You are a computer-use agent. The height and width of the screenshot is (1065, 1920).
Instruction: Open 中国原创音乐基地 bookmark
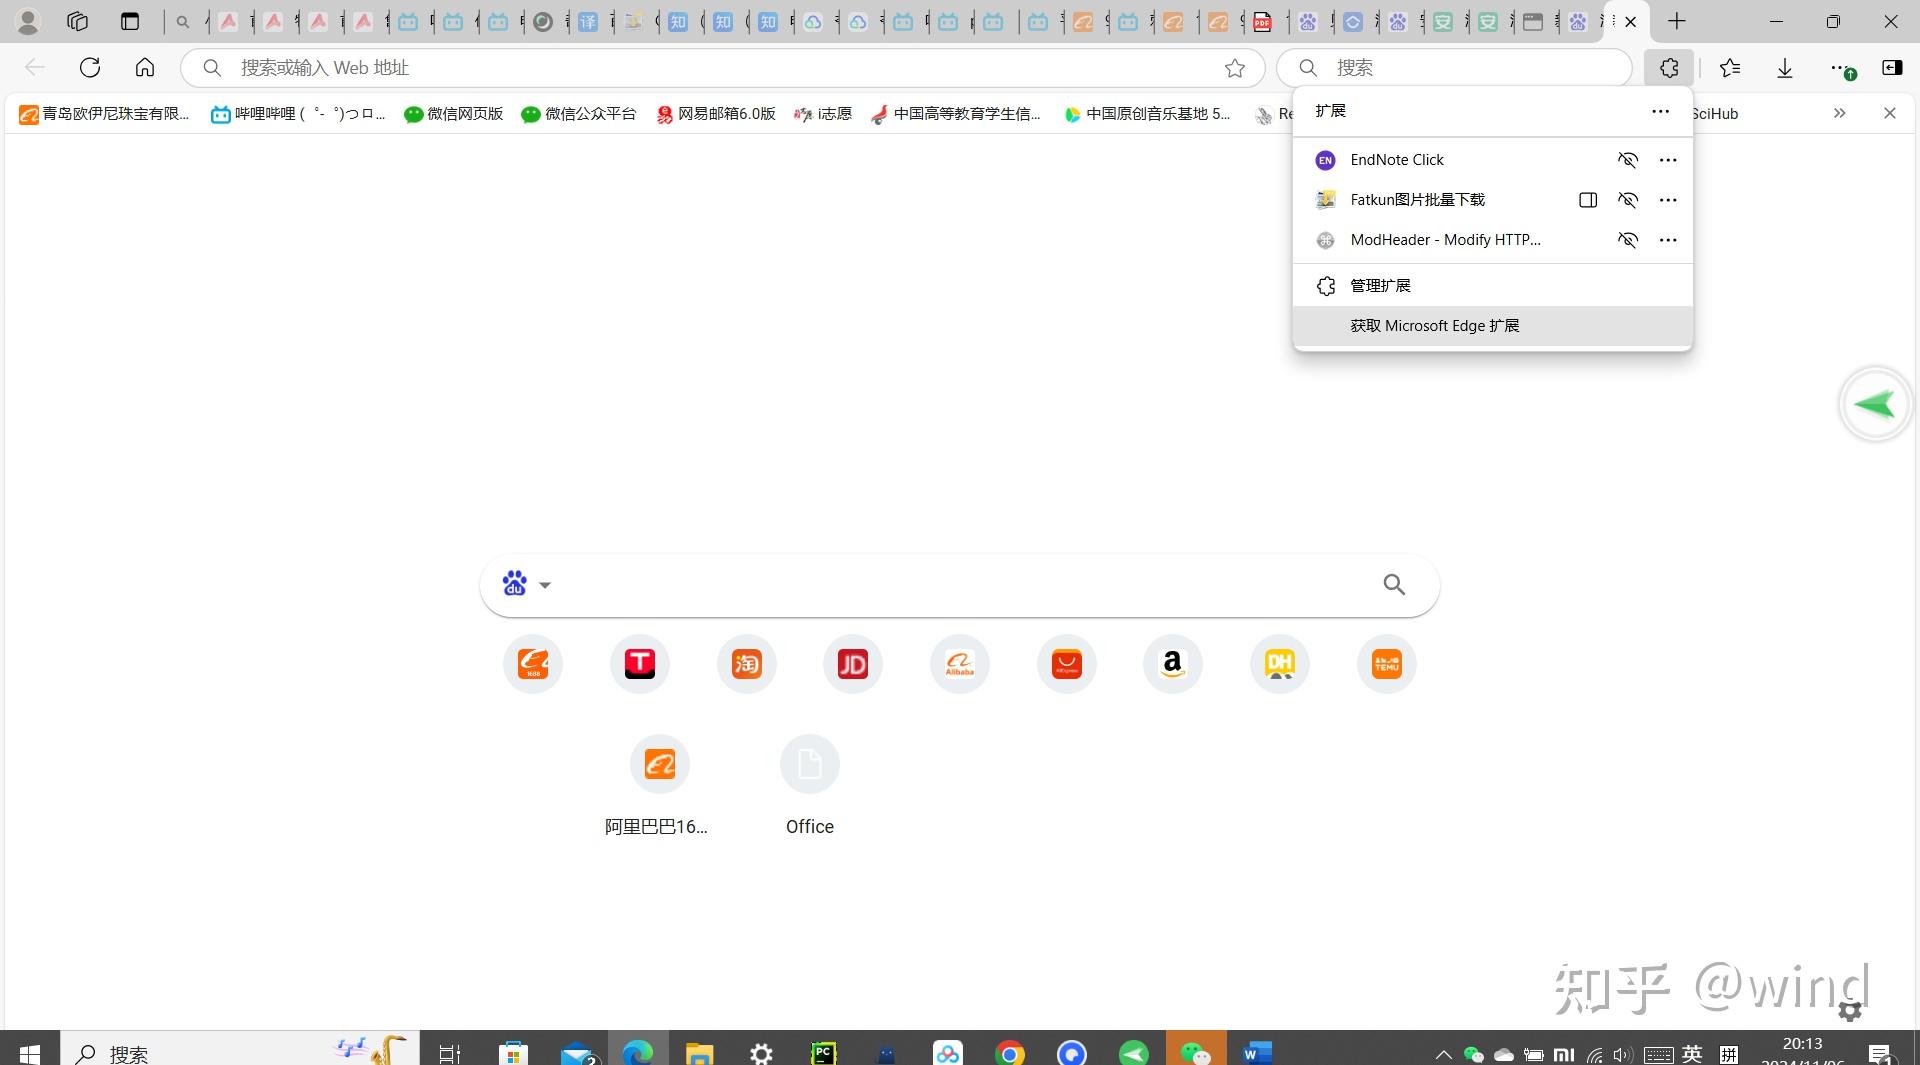pos(1147,114)
